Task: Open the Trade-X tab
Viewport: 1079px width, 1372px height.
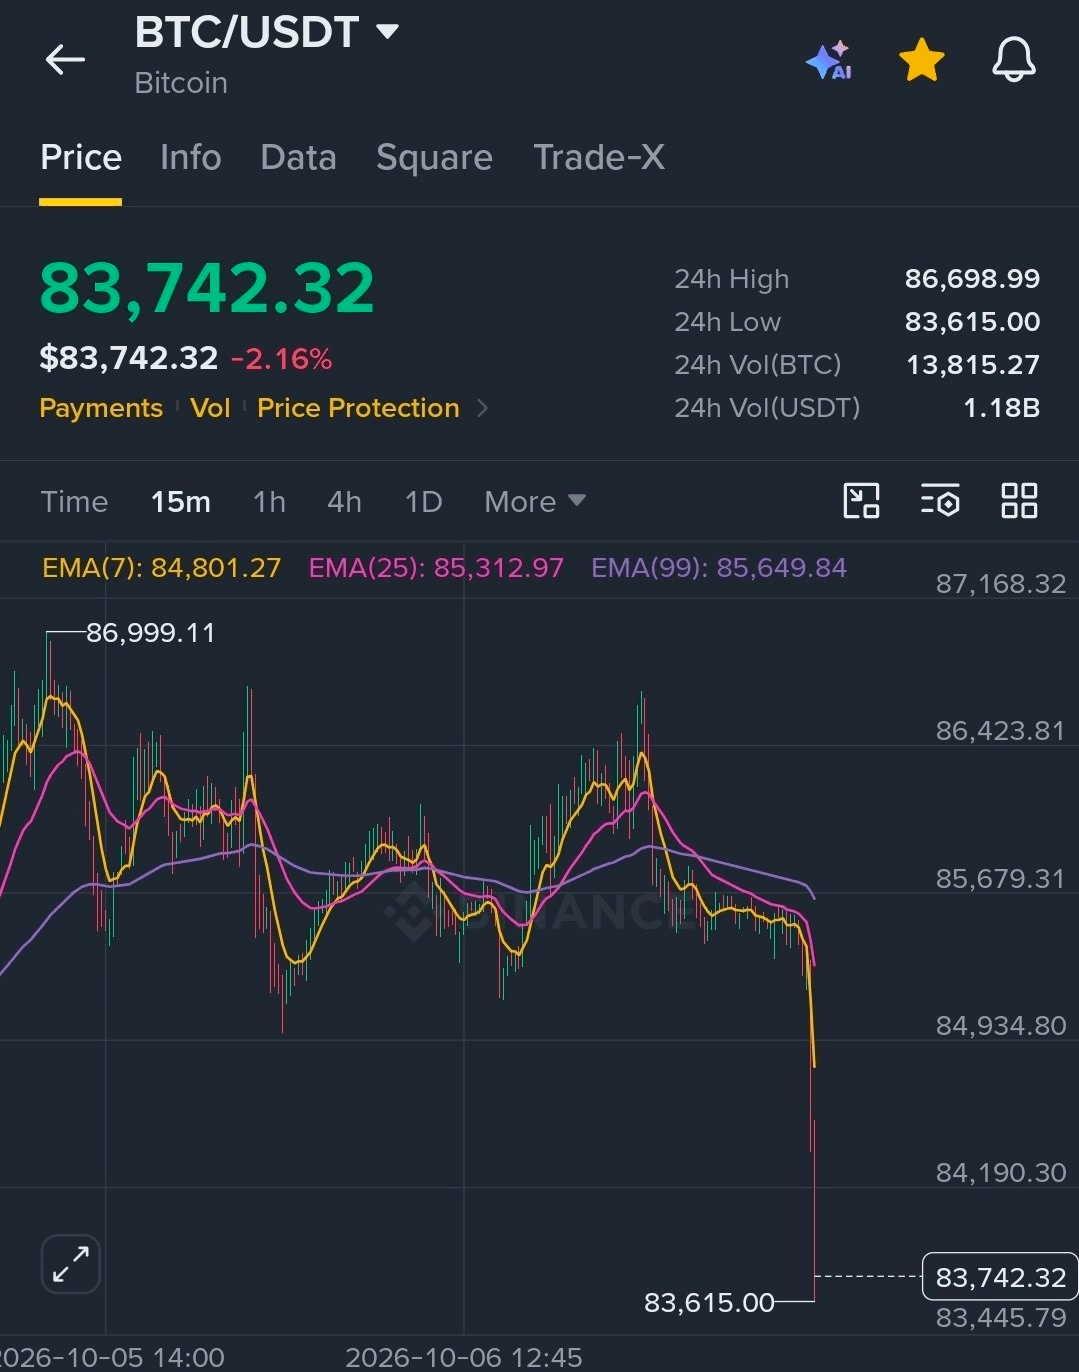Action: coord(599,157)
